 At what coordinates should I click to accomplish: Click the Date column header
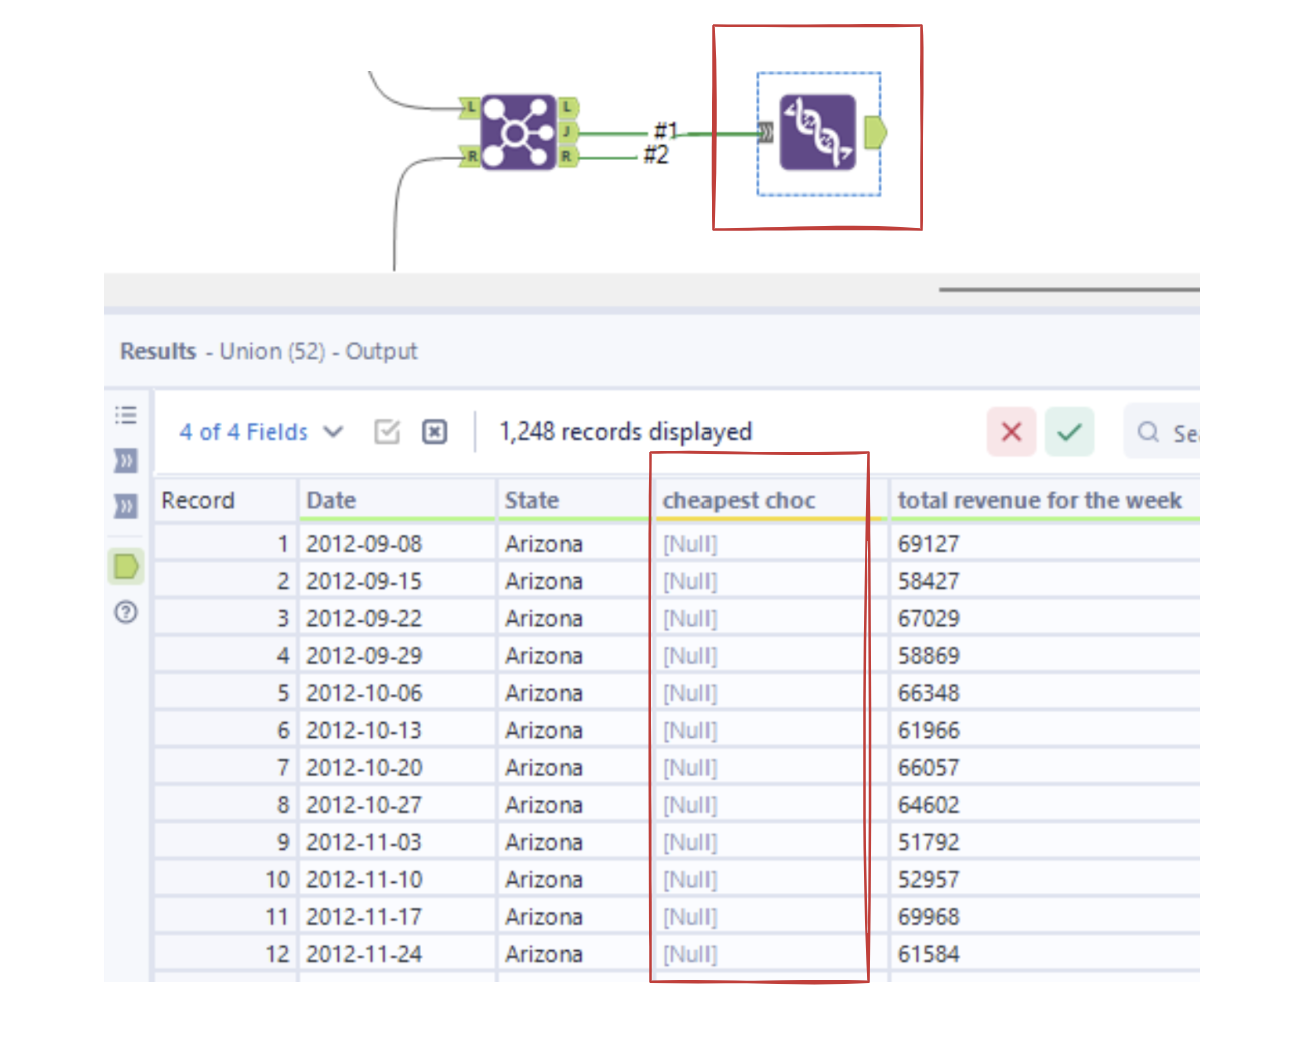point(397,500)
